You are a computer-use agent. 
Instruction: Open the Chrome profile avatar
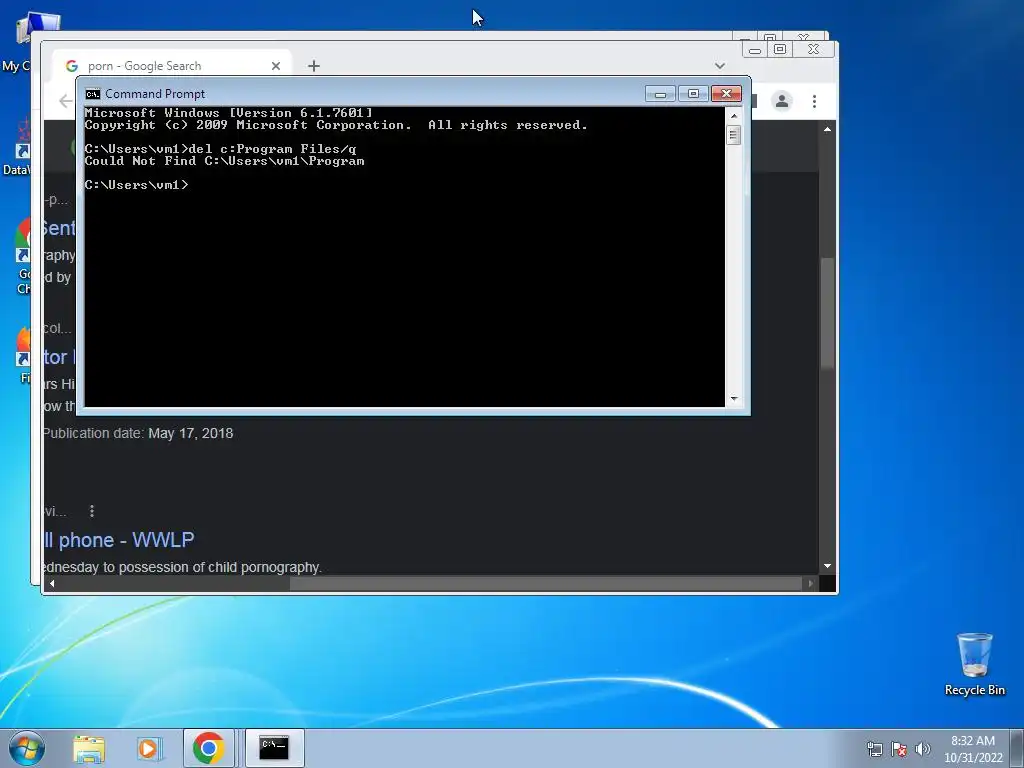click(x=782, y=101)
